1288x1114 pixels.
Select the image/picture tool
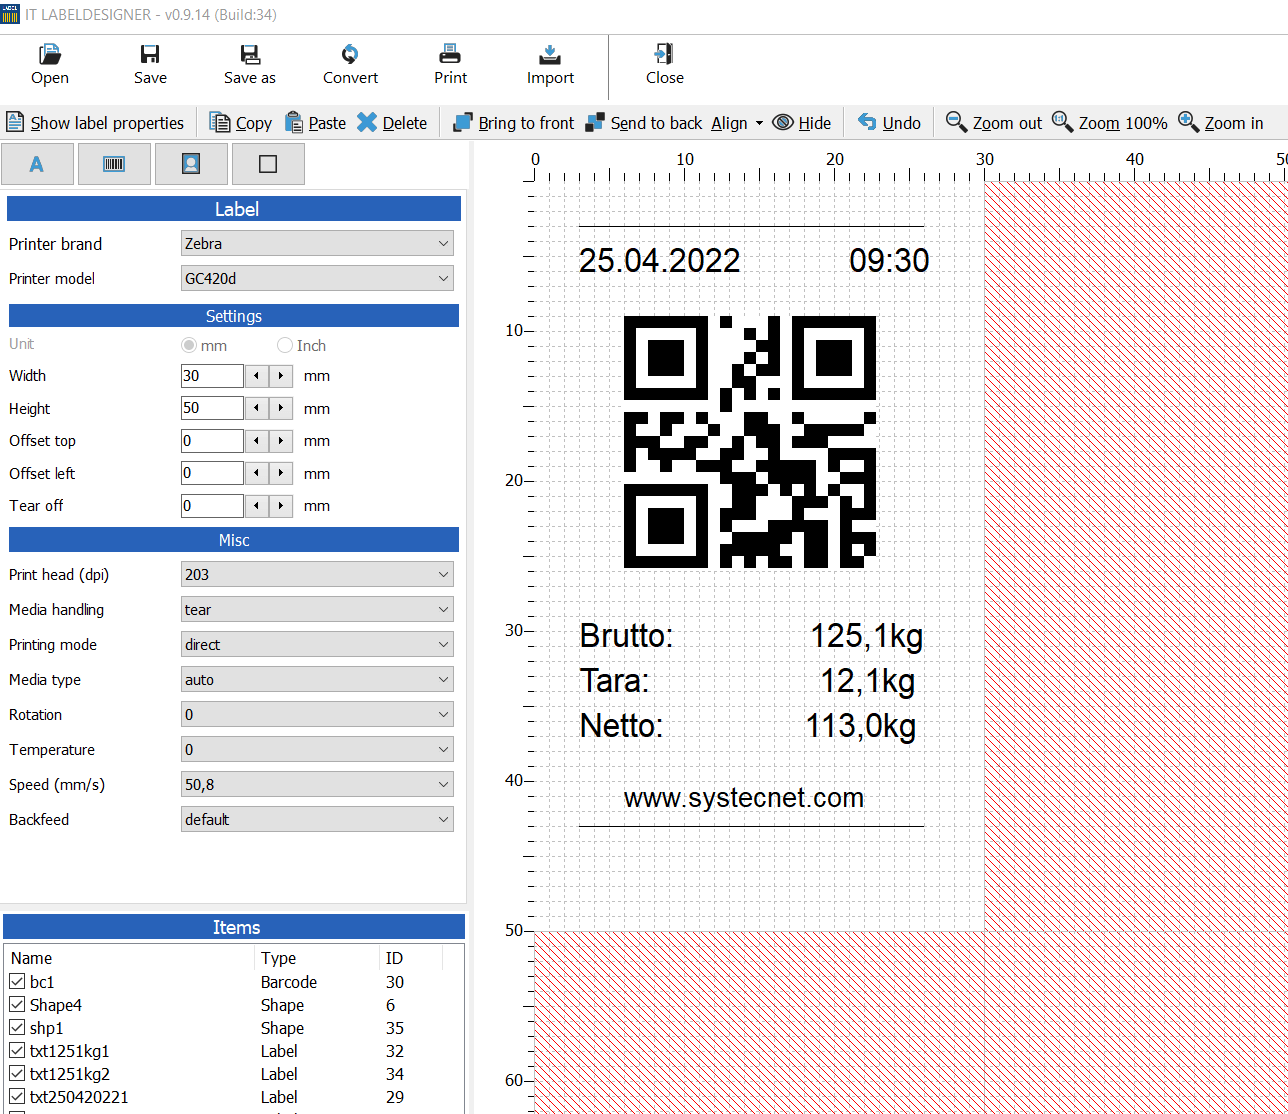tap(191, 164)
